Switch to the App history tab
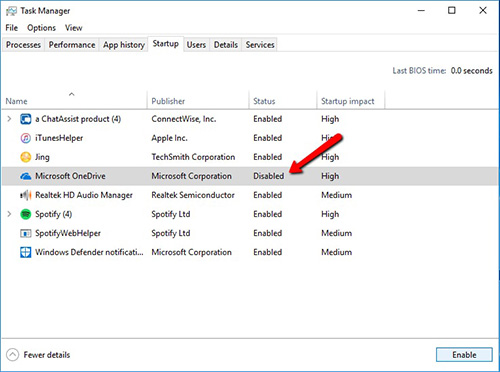 click(124, 45)
